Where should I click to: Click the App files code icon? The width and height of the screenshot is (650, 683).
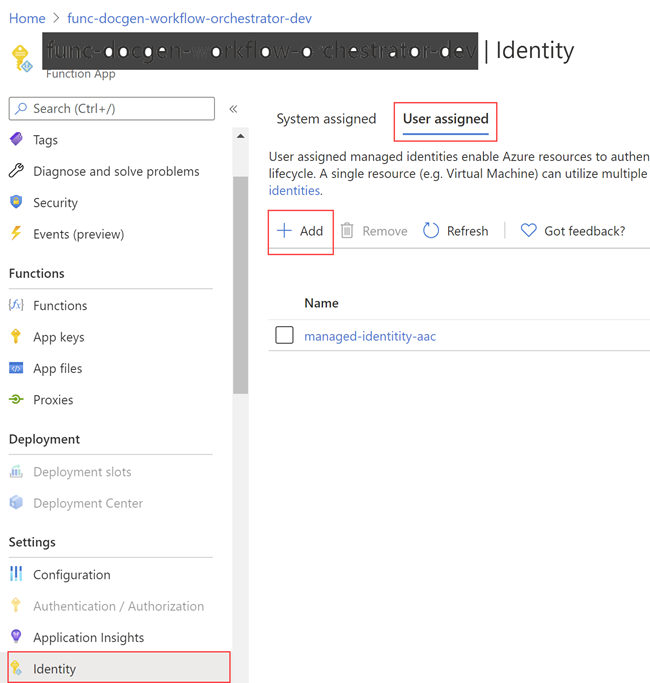click(x=16, y=368)
